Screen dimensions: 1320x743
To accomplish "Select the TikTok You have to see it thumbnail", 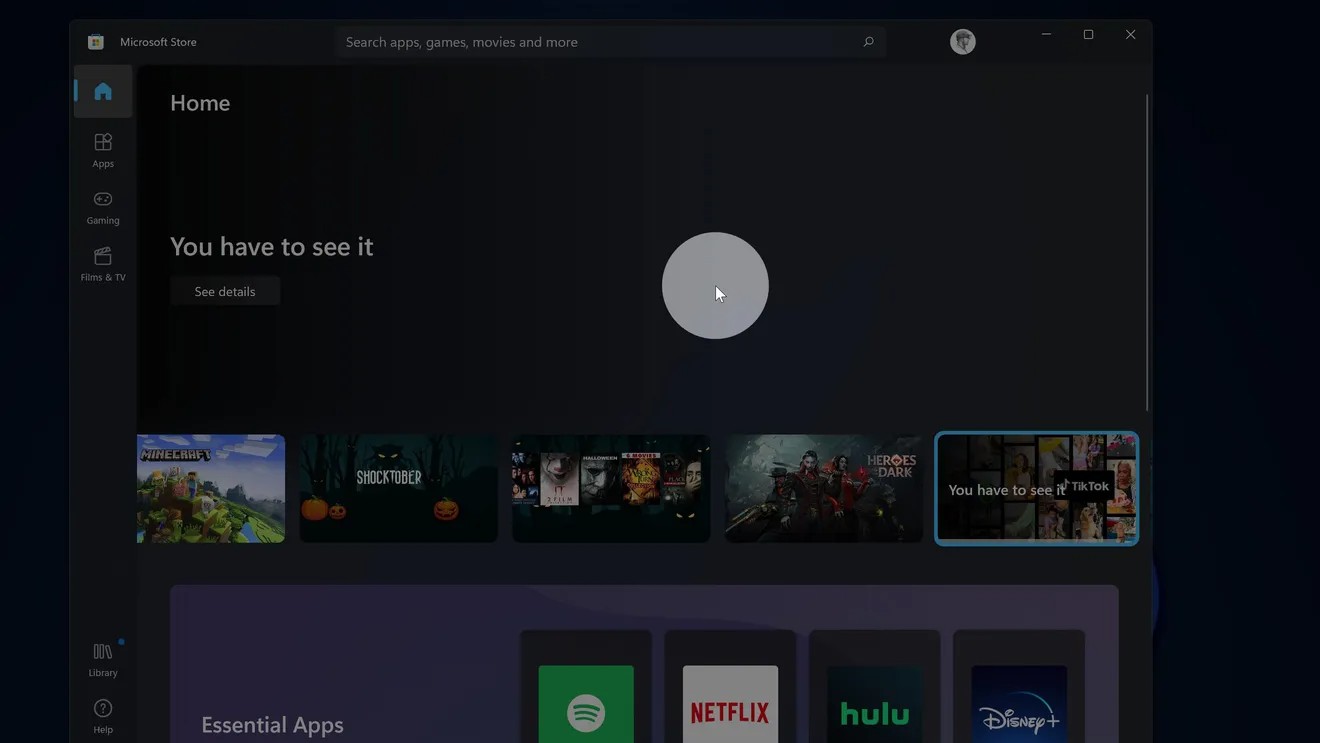I will (x=1037, y=489).
